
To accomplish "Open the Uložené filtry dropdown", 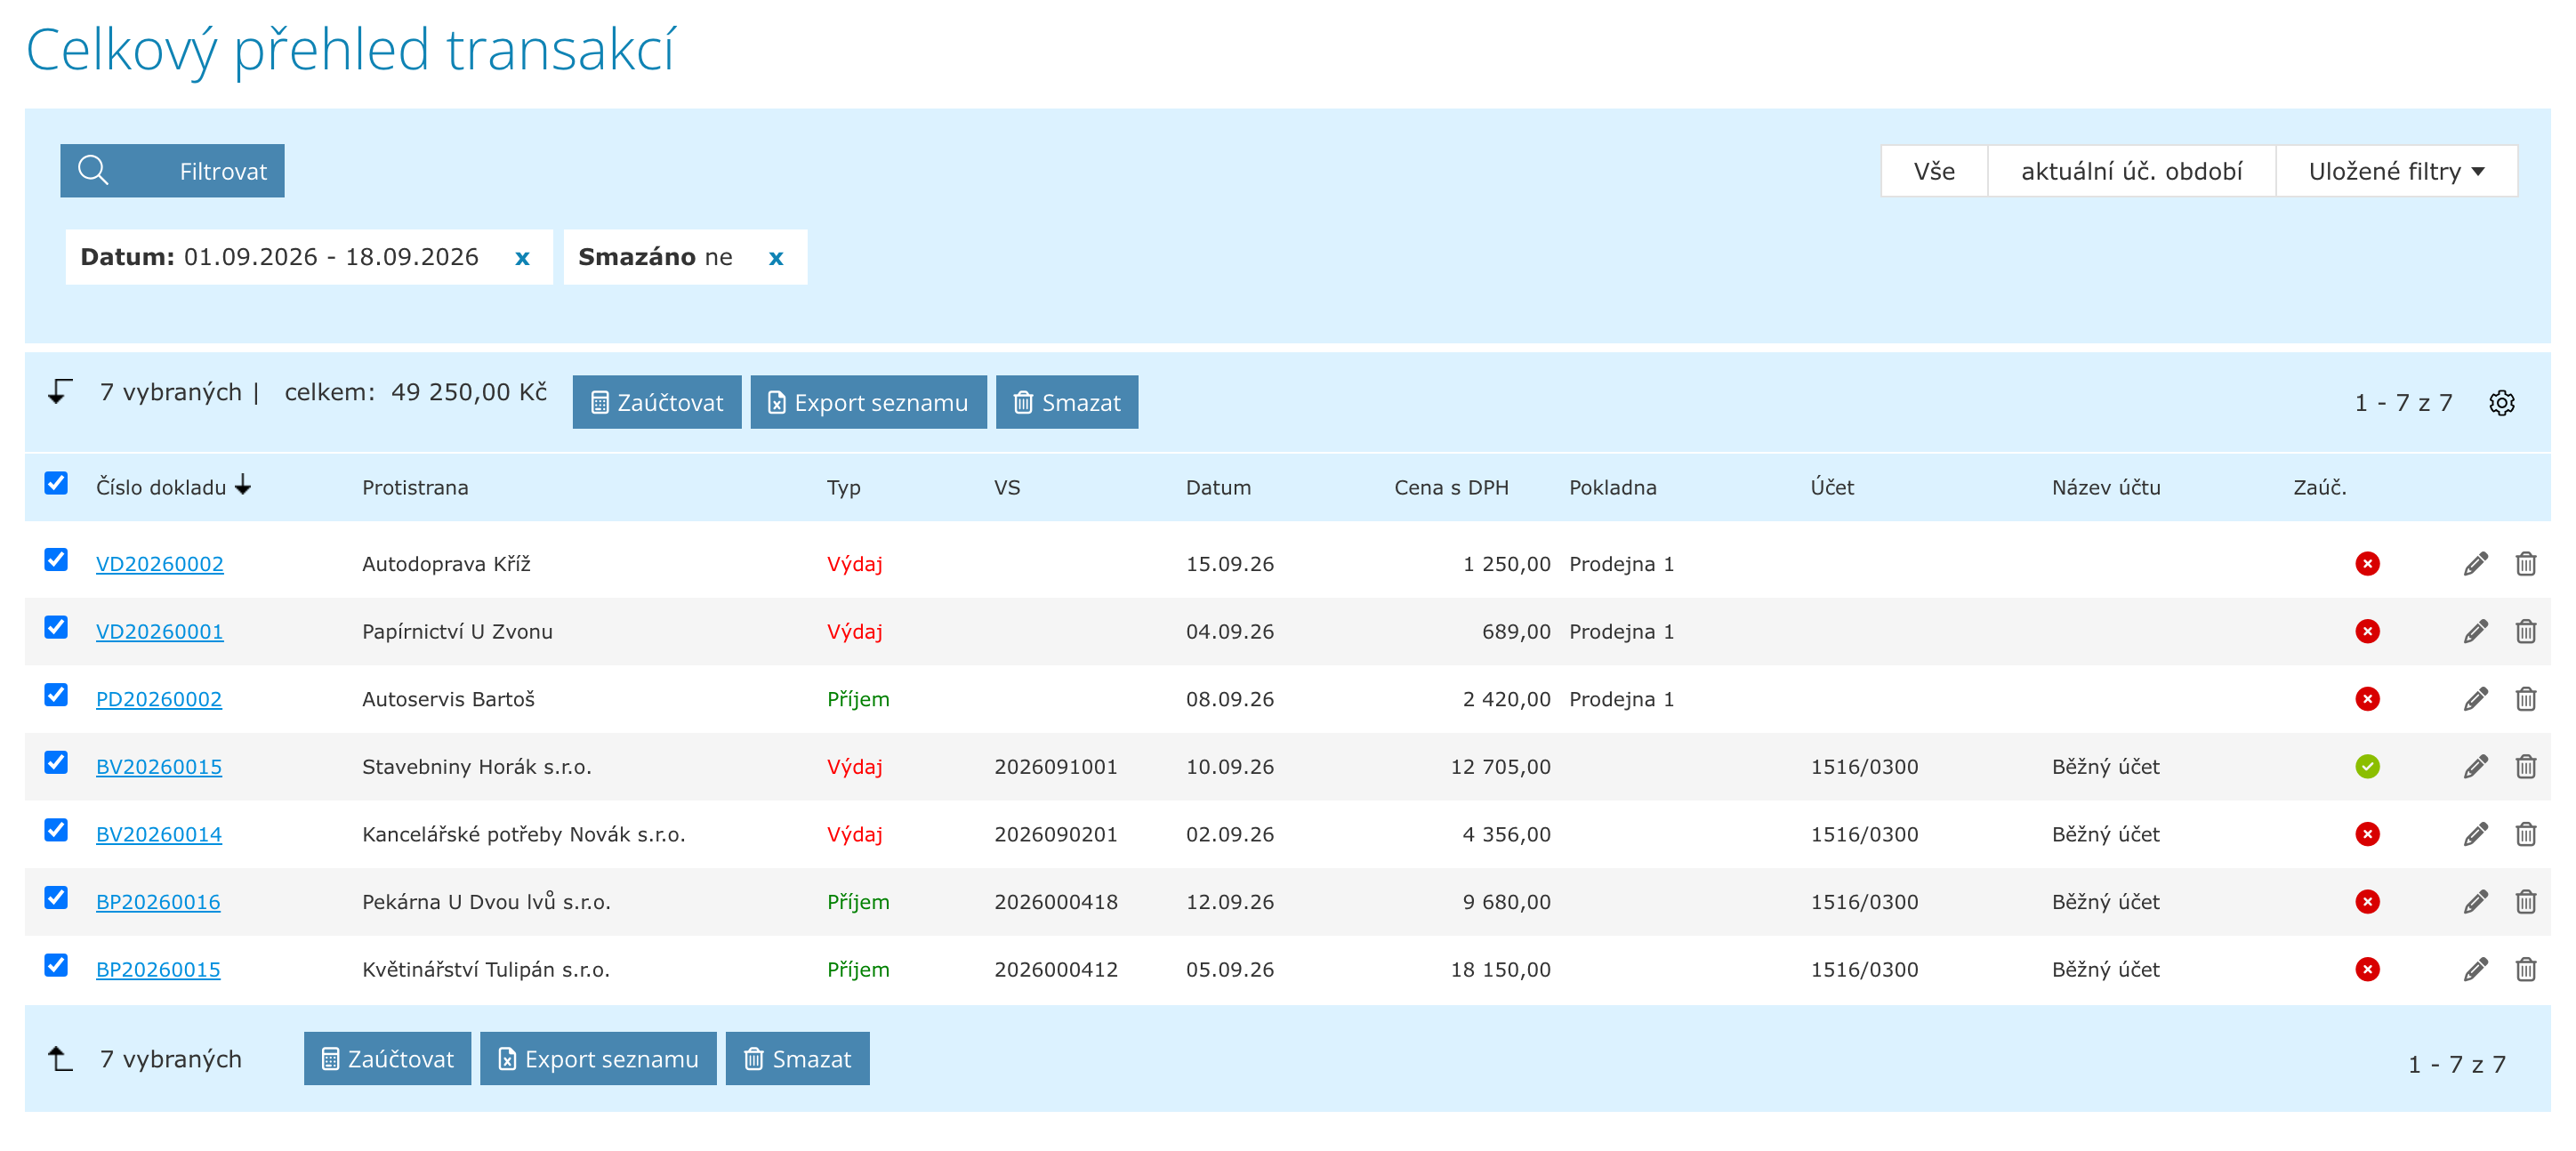I will pos(2396,171).
